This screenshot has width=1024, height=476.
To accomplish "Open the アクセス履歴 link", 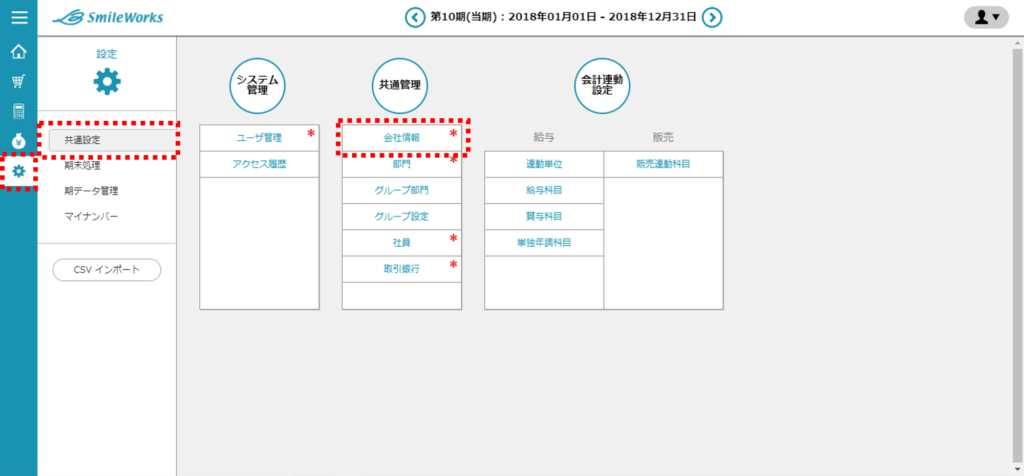I will pyautogui.click(x=259, y=164).
